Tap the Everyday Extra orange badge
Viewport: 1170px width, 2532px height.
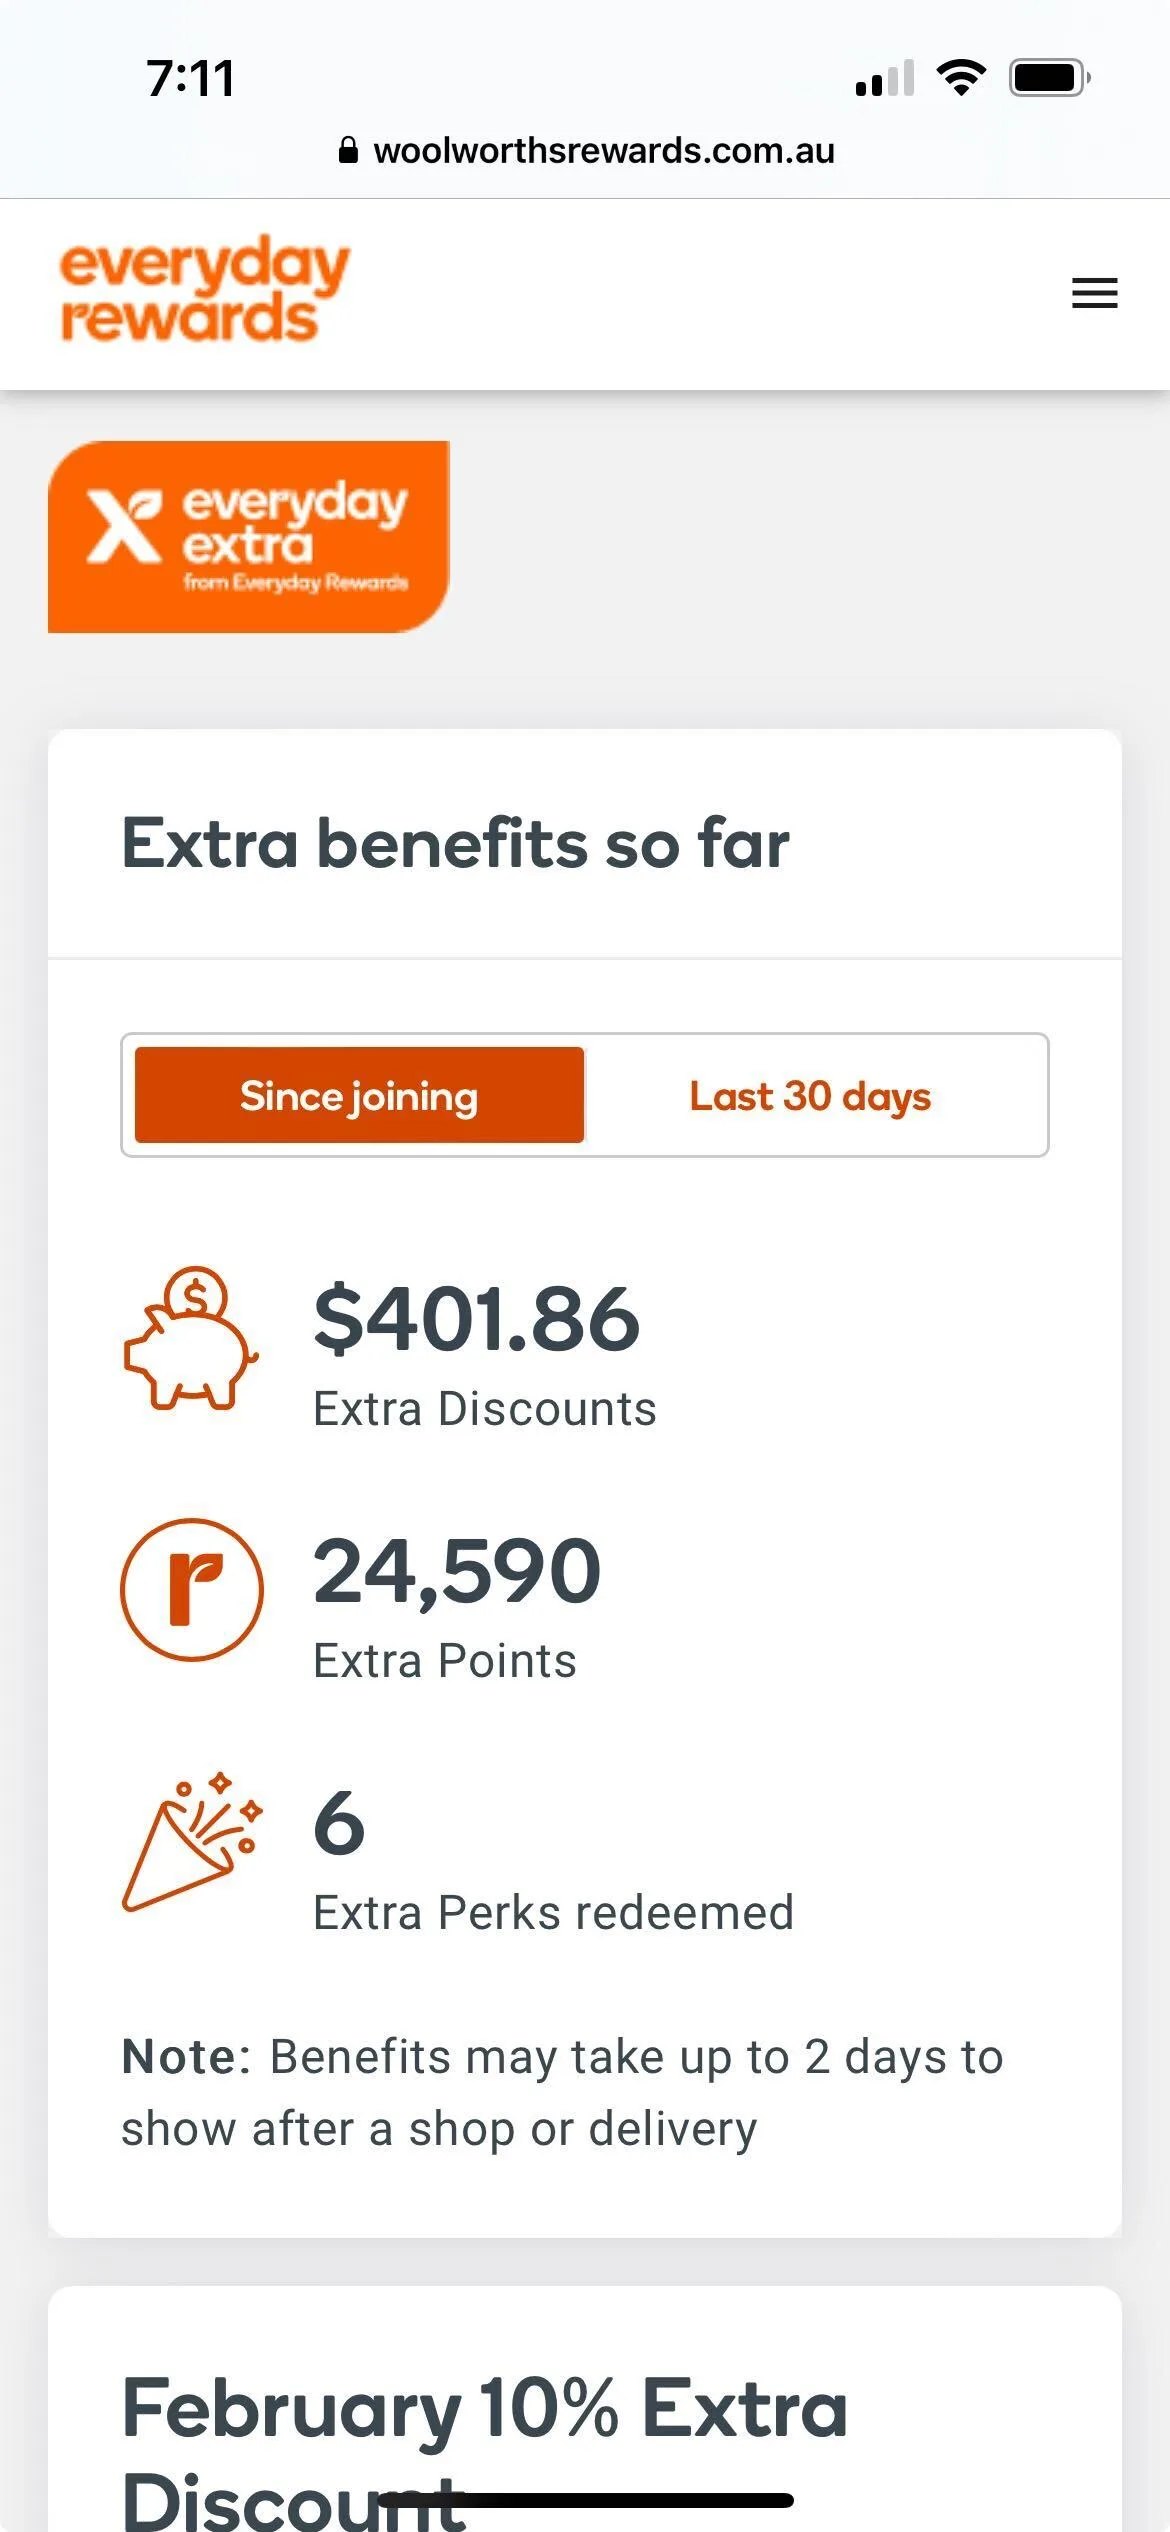coord(249,537)
